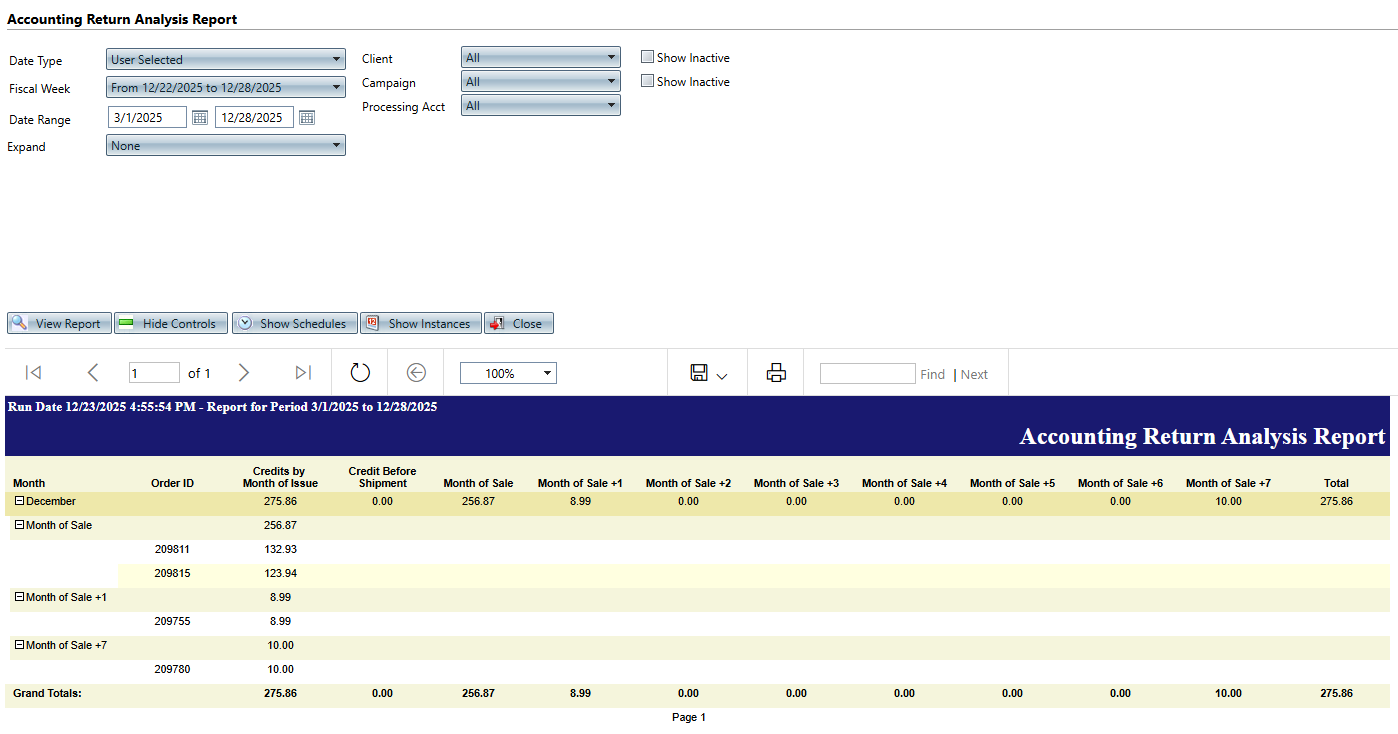Collapse the December row group
This screenshot has width=1398, height=734.
[19, 501]
